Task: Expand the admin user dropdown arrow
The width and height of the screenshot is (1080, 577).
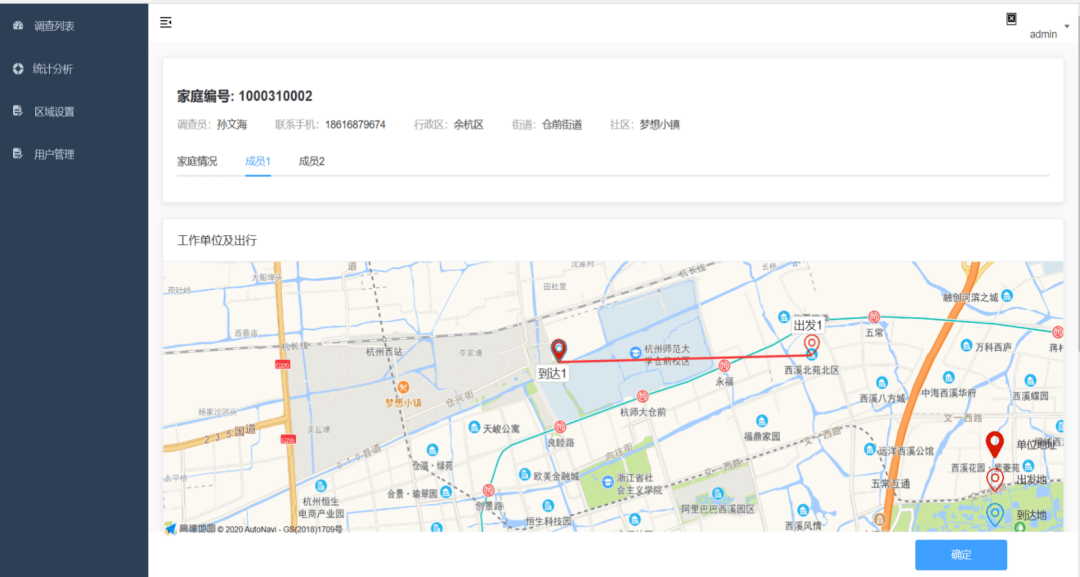Action: (1067, 26)
